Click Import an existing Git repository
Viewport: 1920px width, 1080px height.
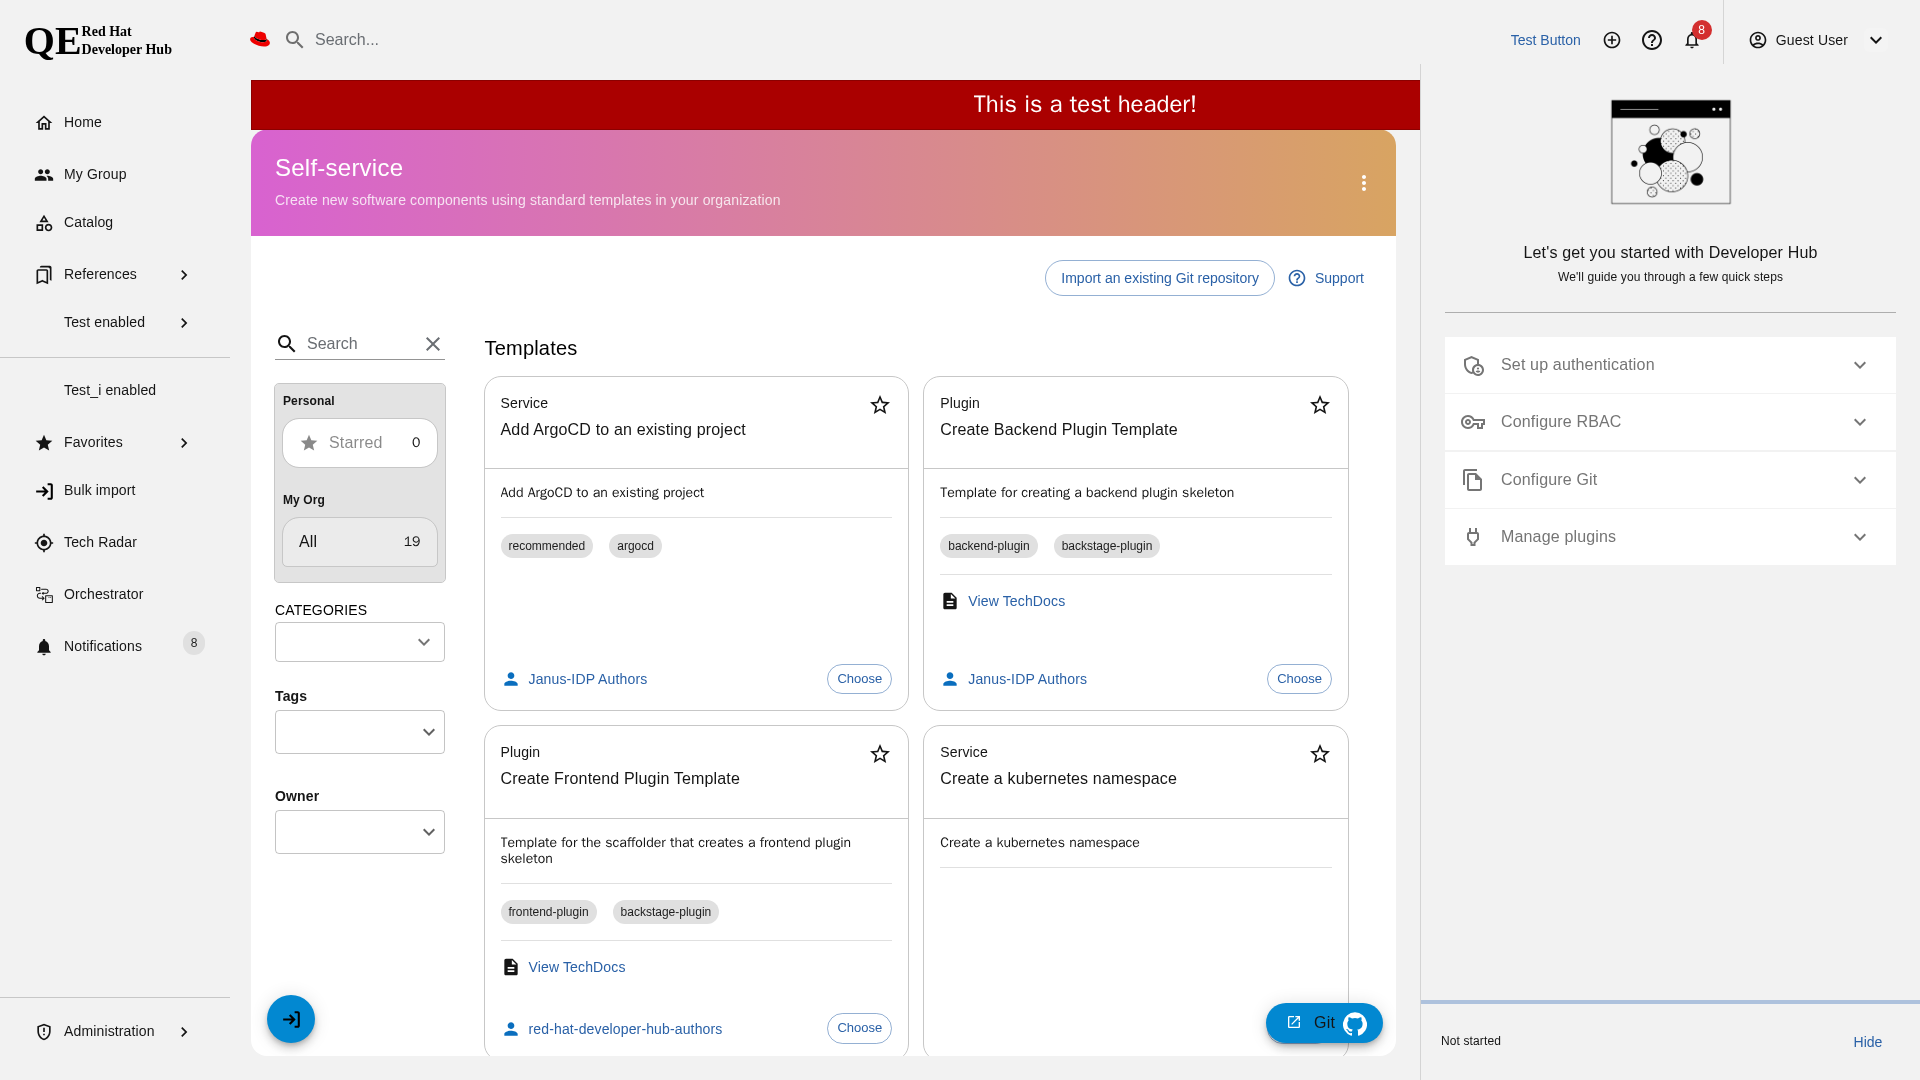[x=1159, y=278]
